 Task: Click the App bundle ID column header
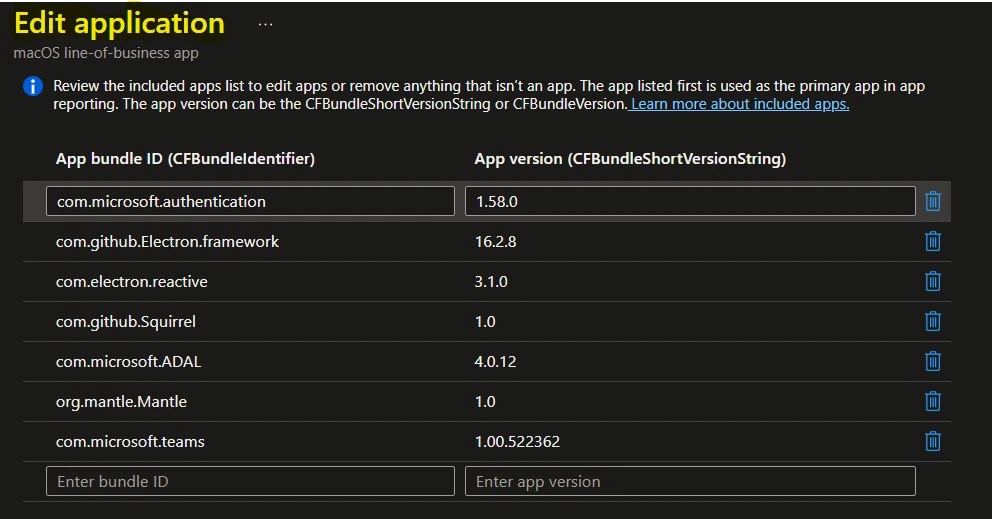tap(185, 159)
